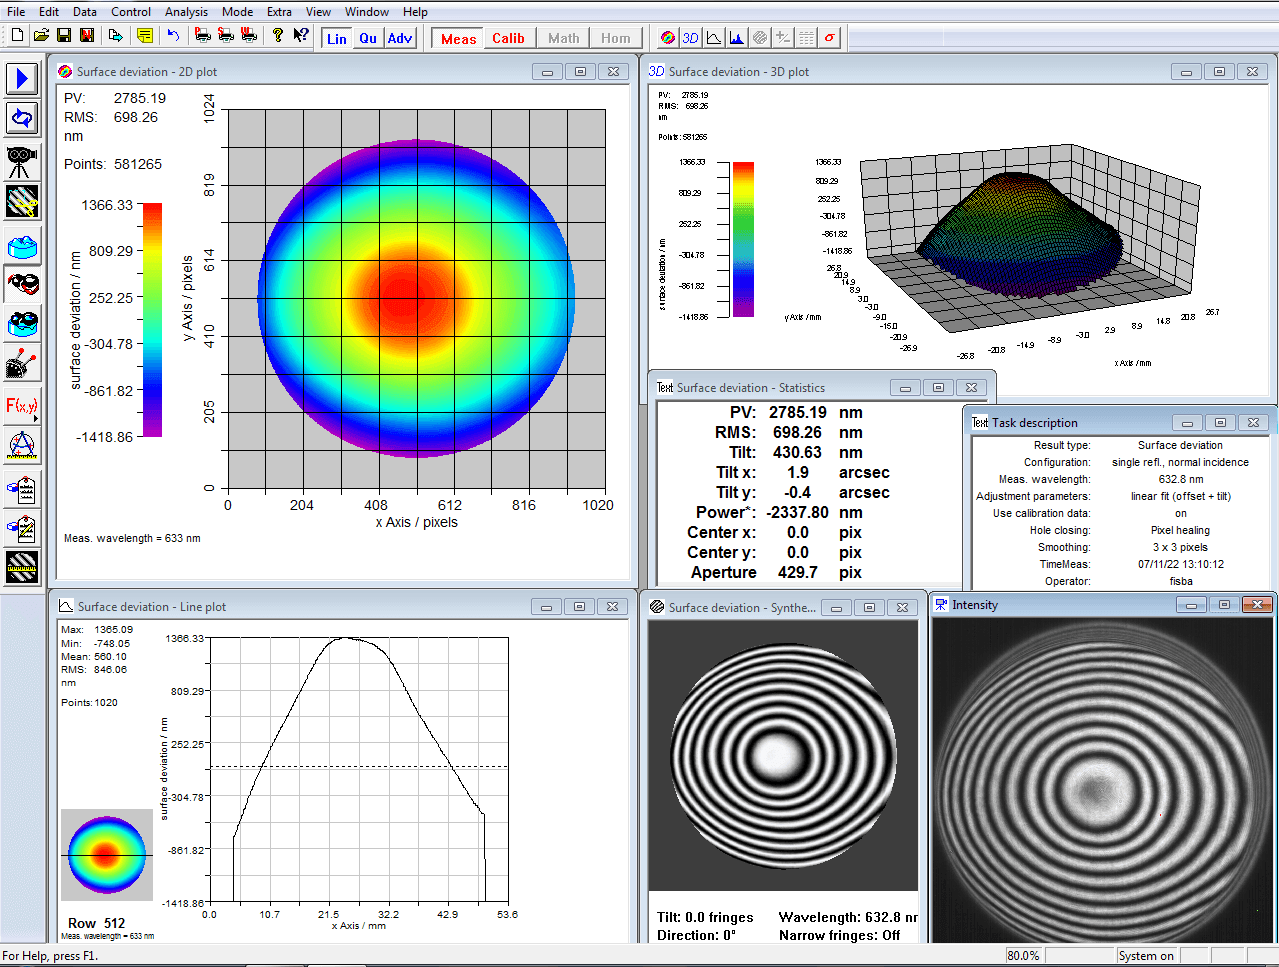The width and height of the screenshot is (1279, 967).
Task: Open the Extra menu
Action: [x=279, y=12]
